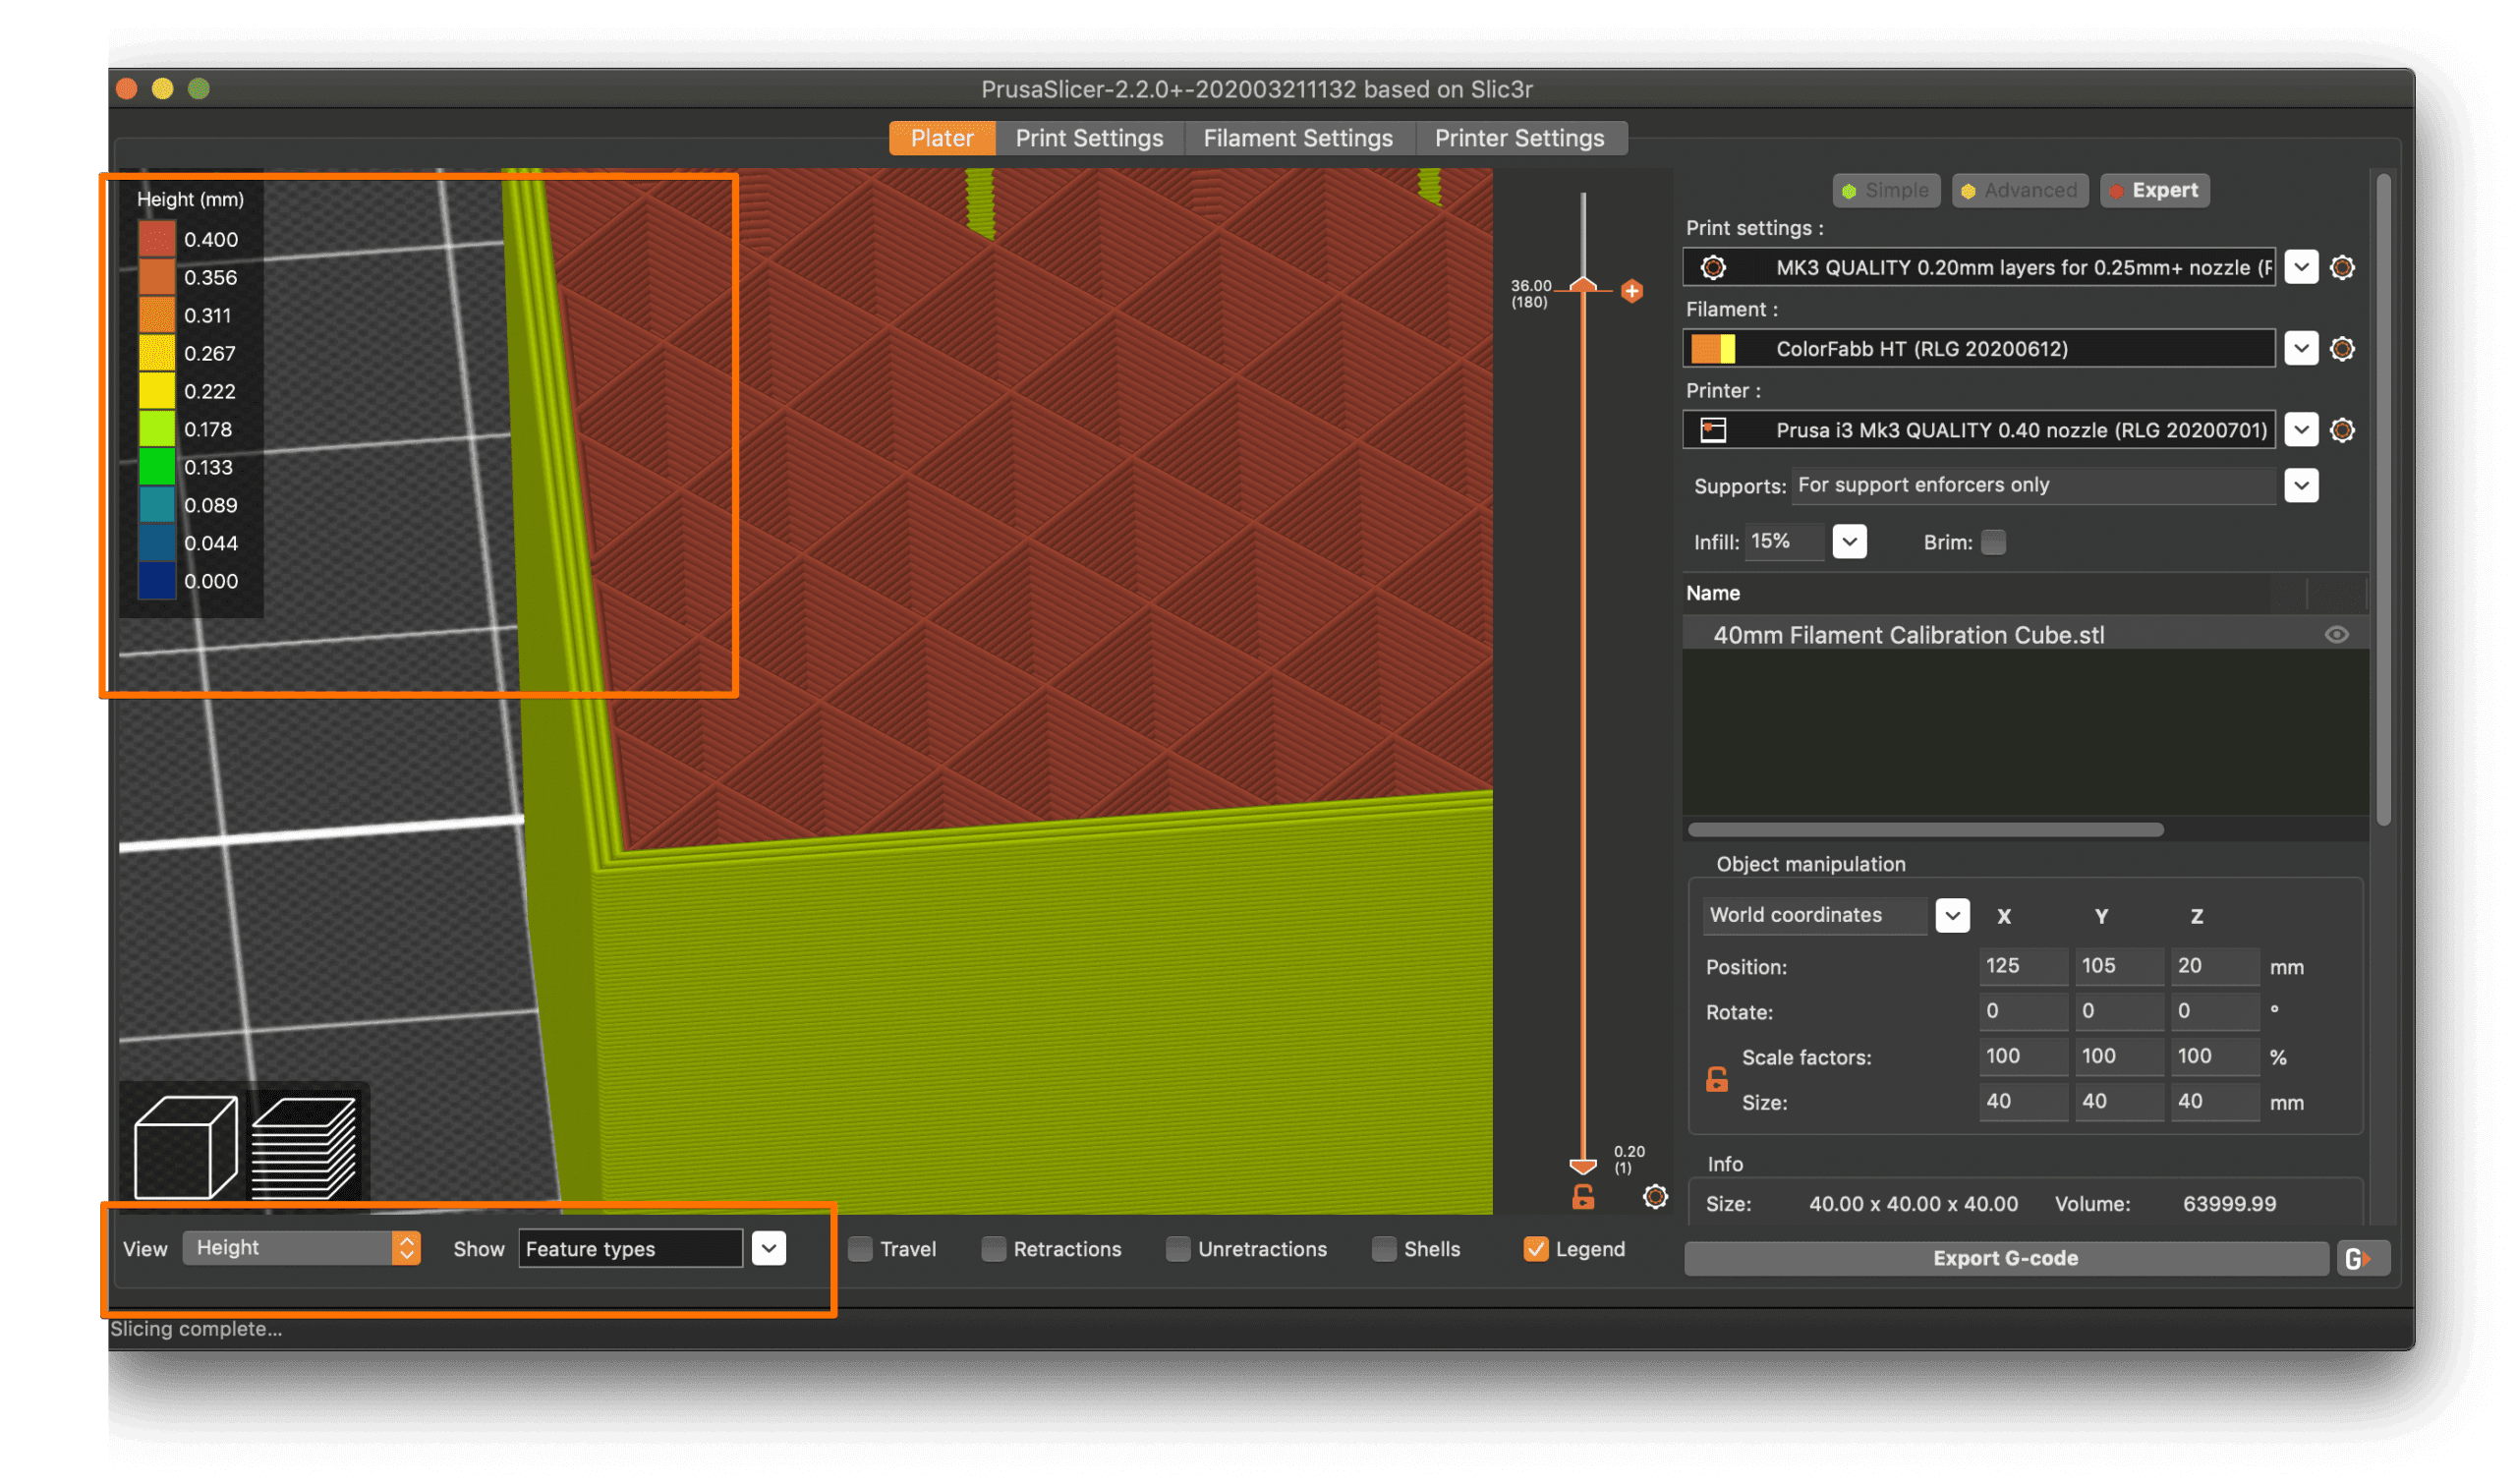Toggle the layer slider lock icon
The height and width of the screenshot is (1484, 2516).
coord(1583,1197)
